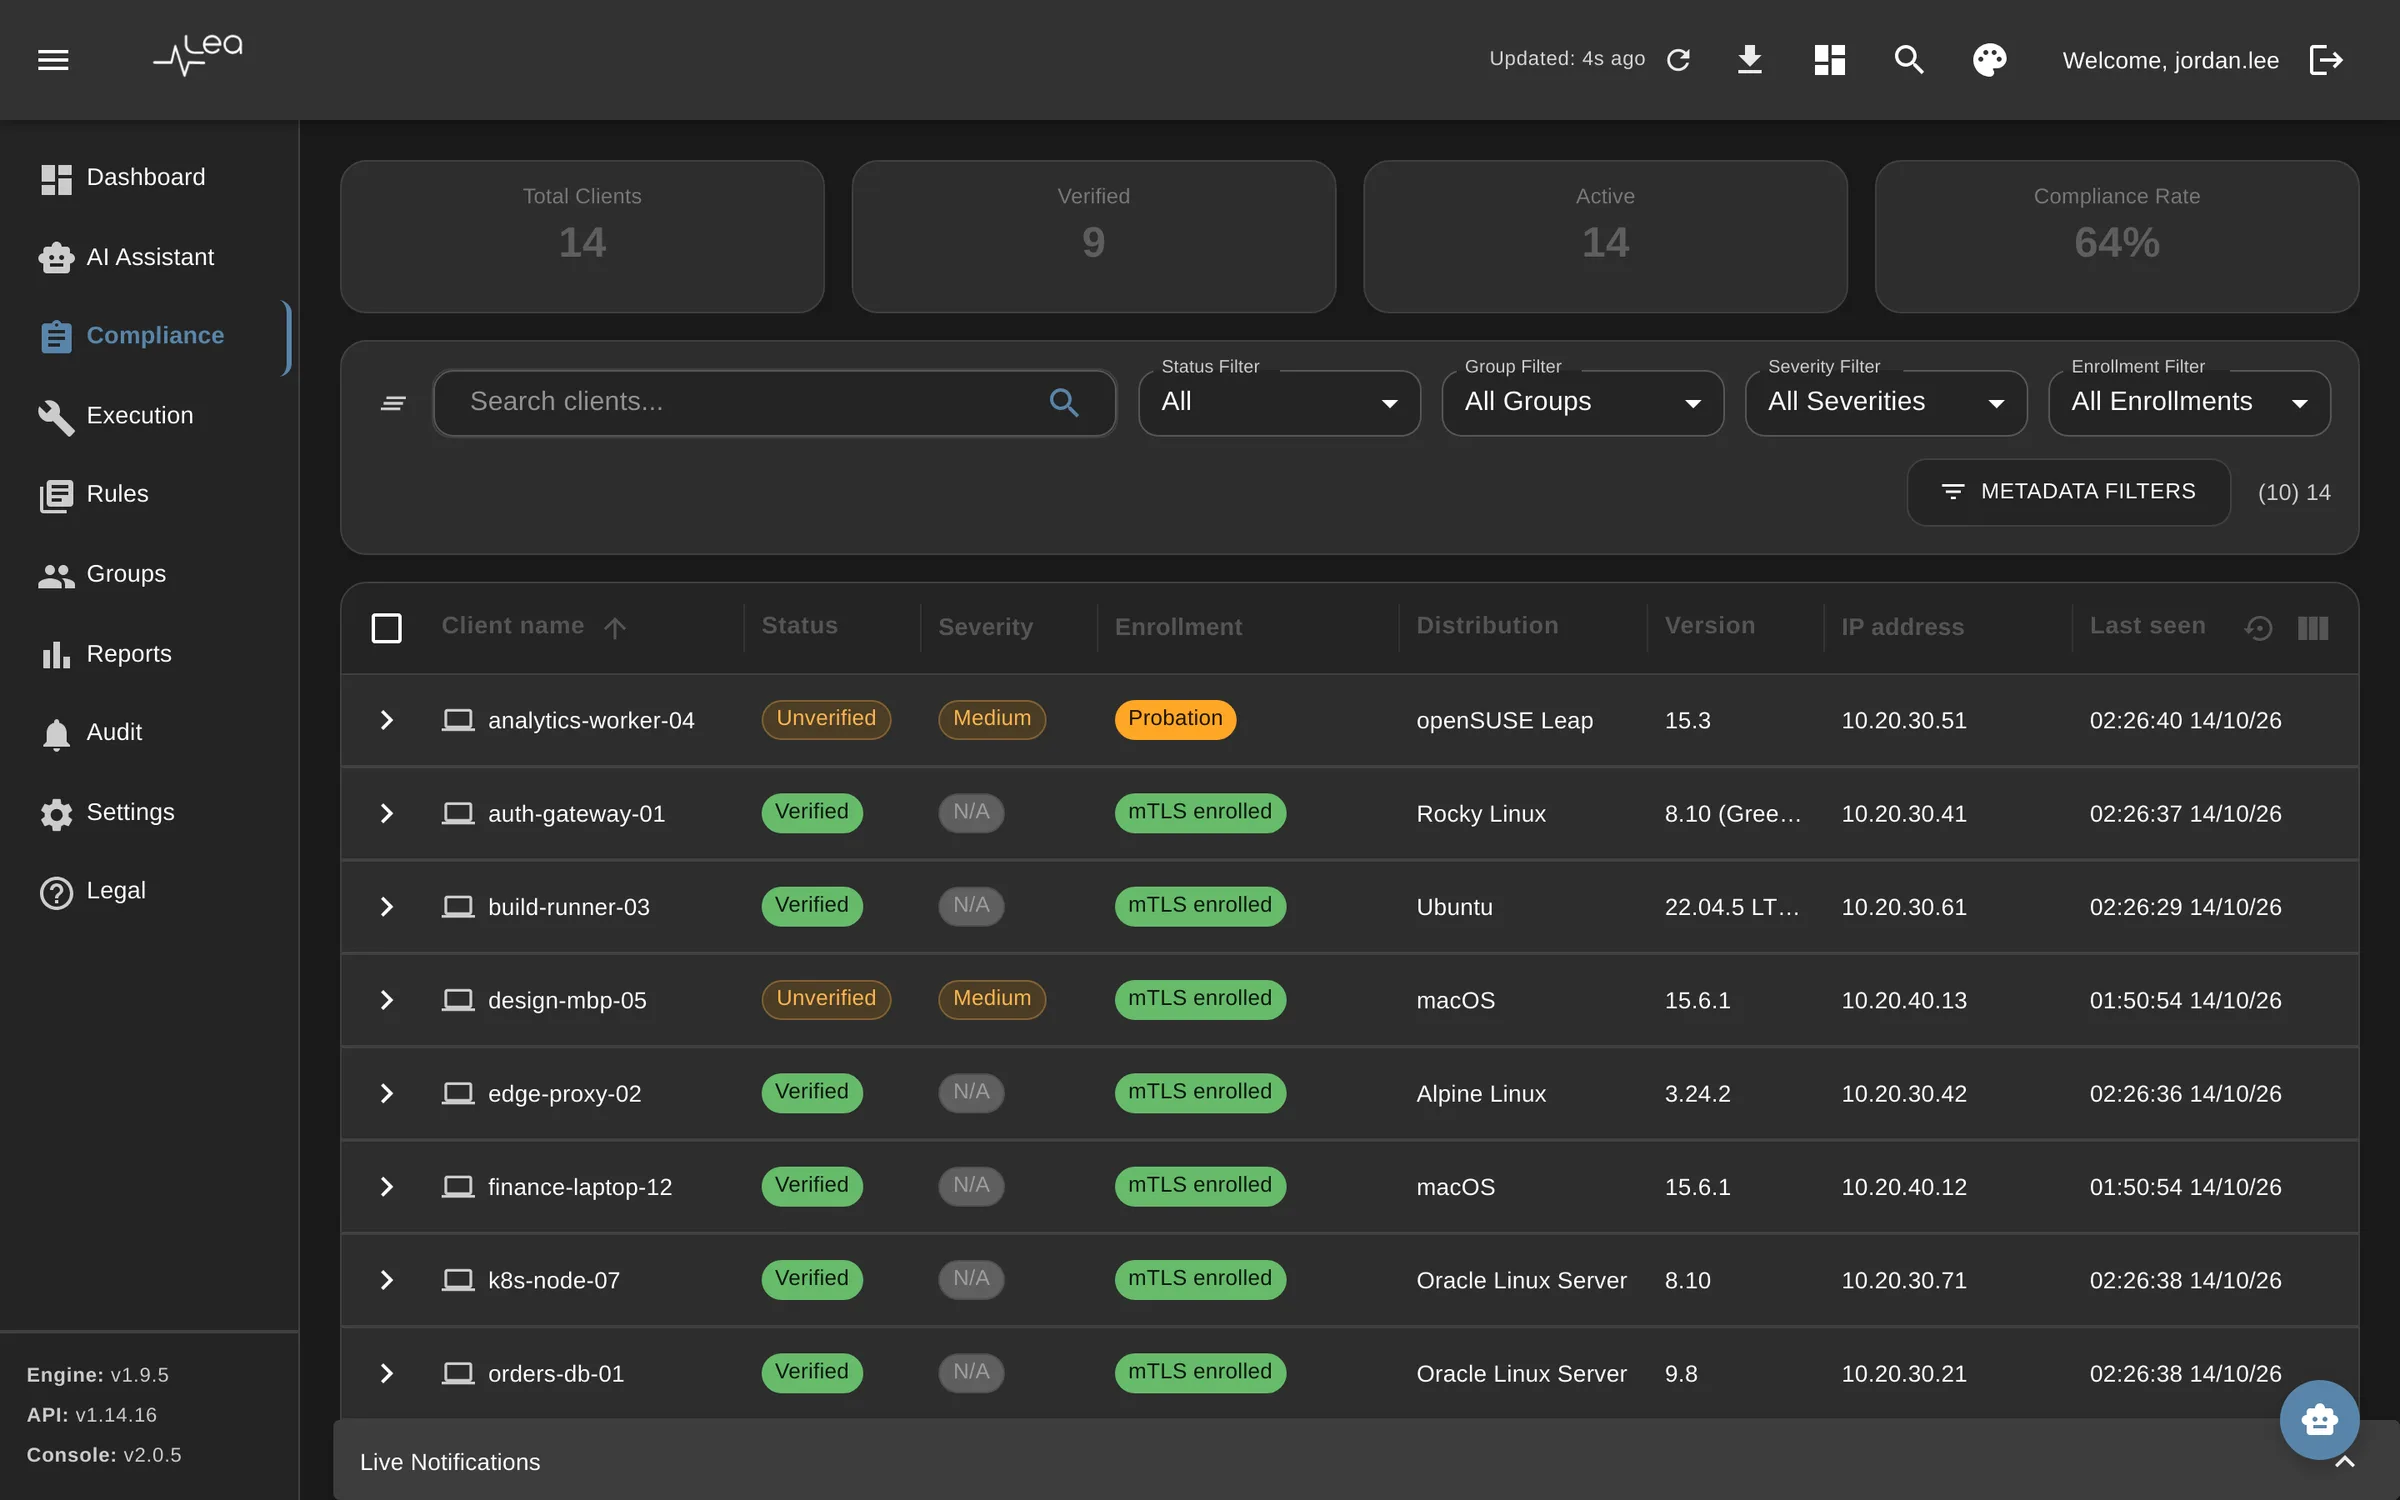
Task: Open the Group Filter dropdown
Action: coord(1582,403)
